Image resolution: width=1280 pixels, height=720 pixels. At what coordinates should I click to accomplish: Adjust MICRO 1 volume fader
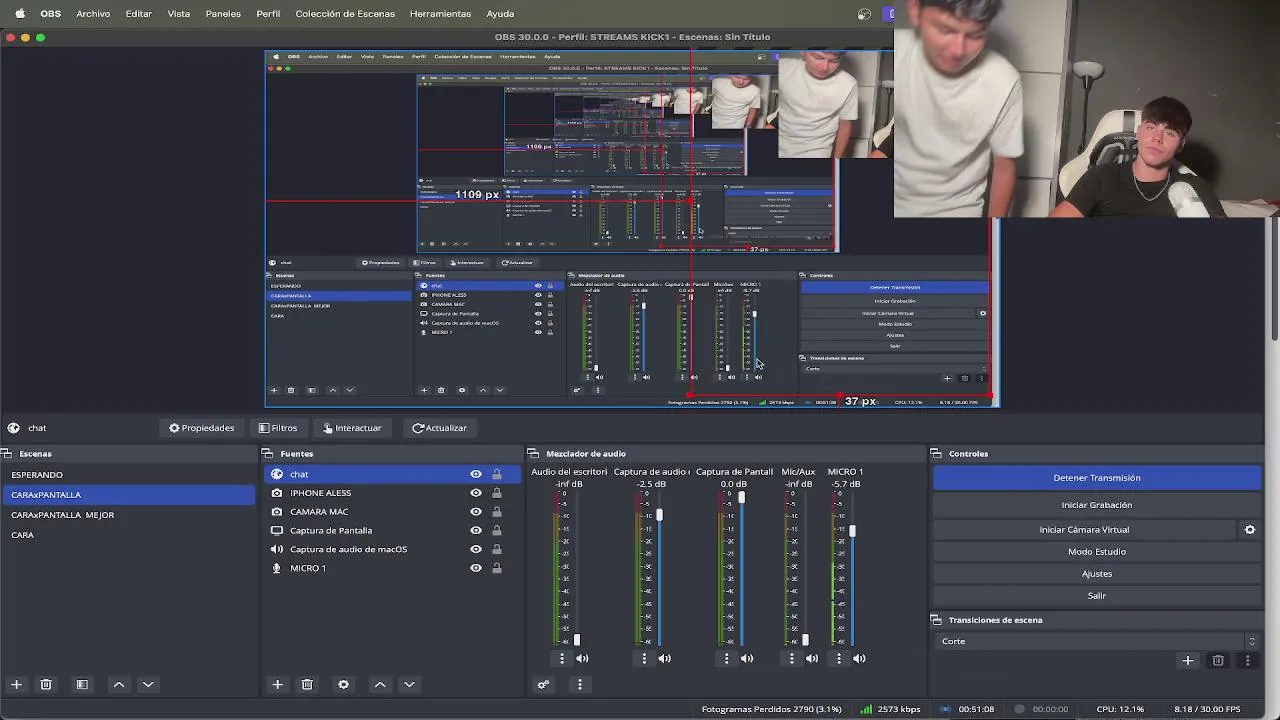(852, 530)
